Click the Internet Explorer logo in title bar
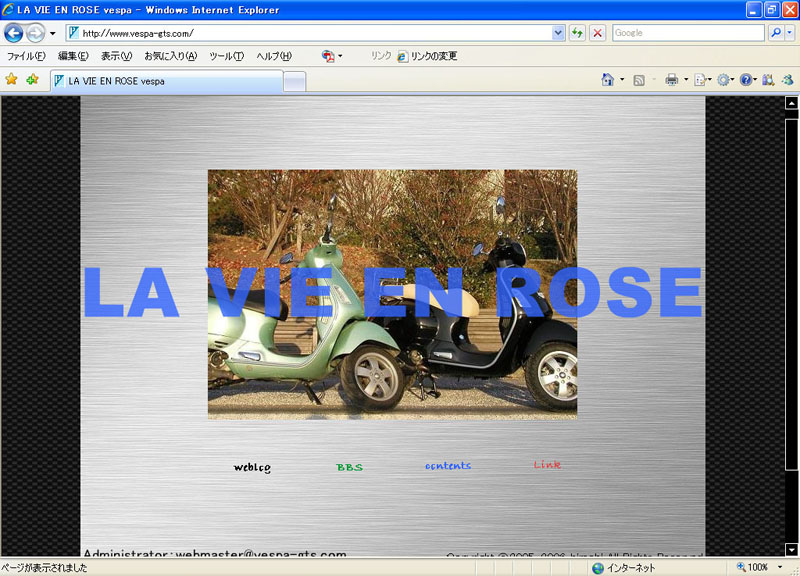 tap(8, 9)
